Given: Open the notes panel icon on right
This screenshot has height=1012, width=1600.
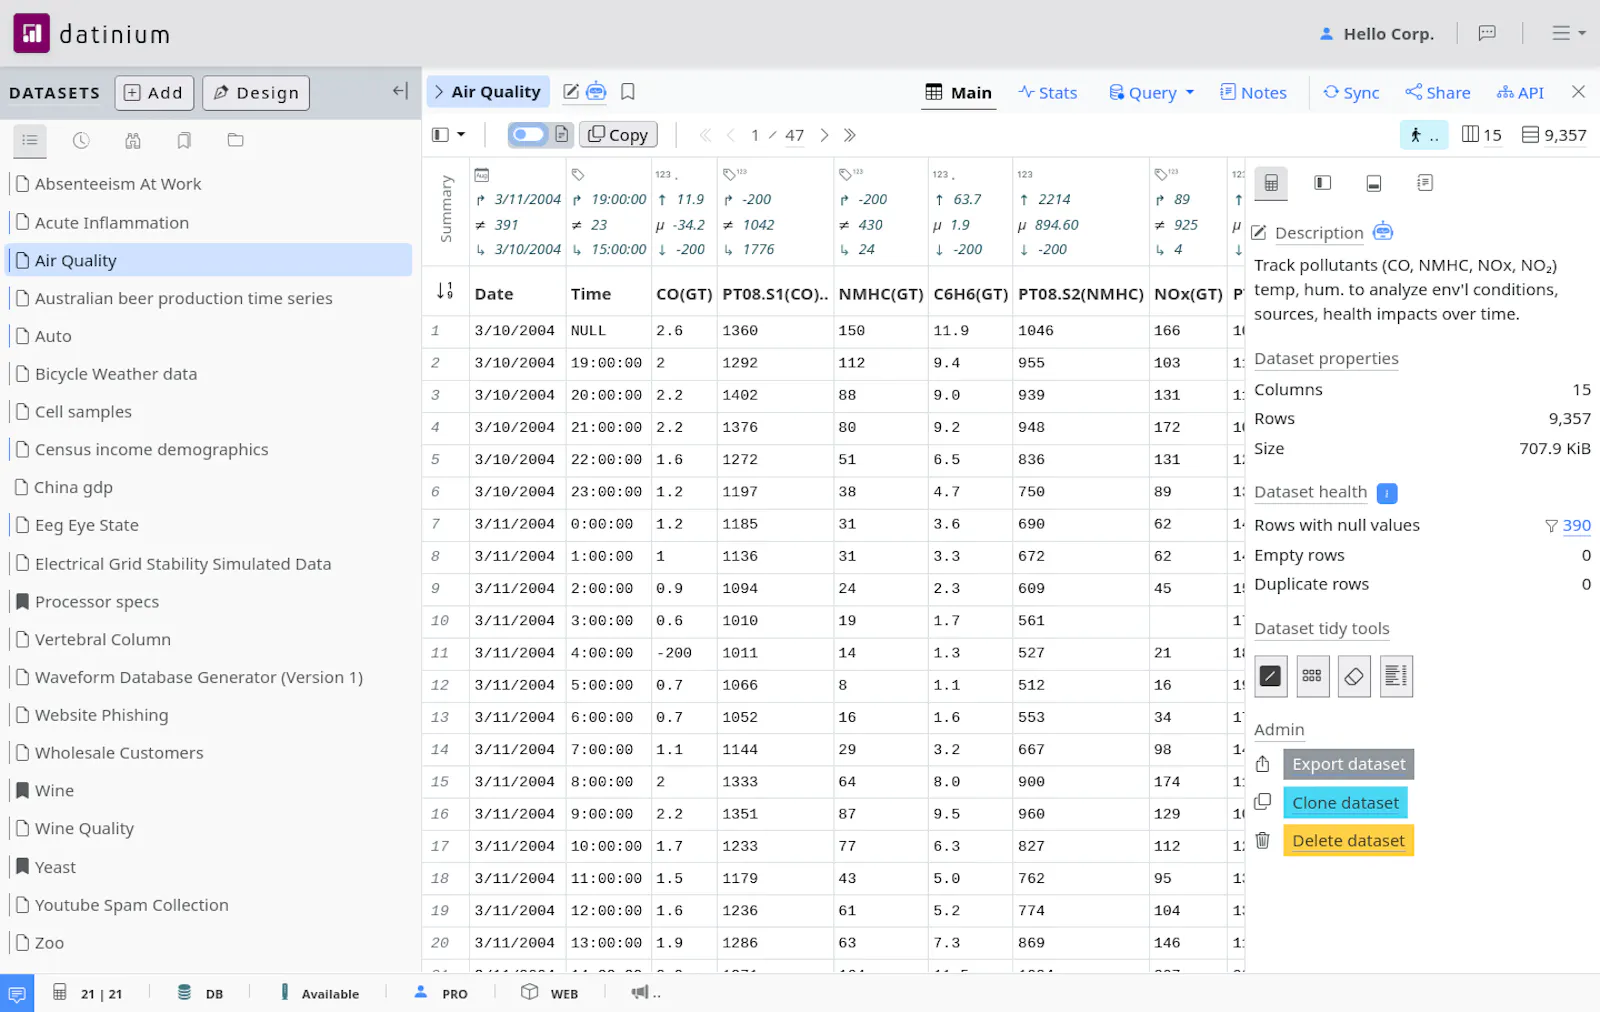Looking at the screenshot, I should [x=1425, y=183].
